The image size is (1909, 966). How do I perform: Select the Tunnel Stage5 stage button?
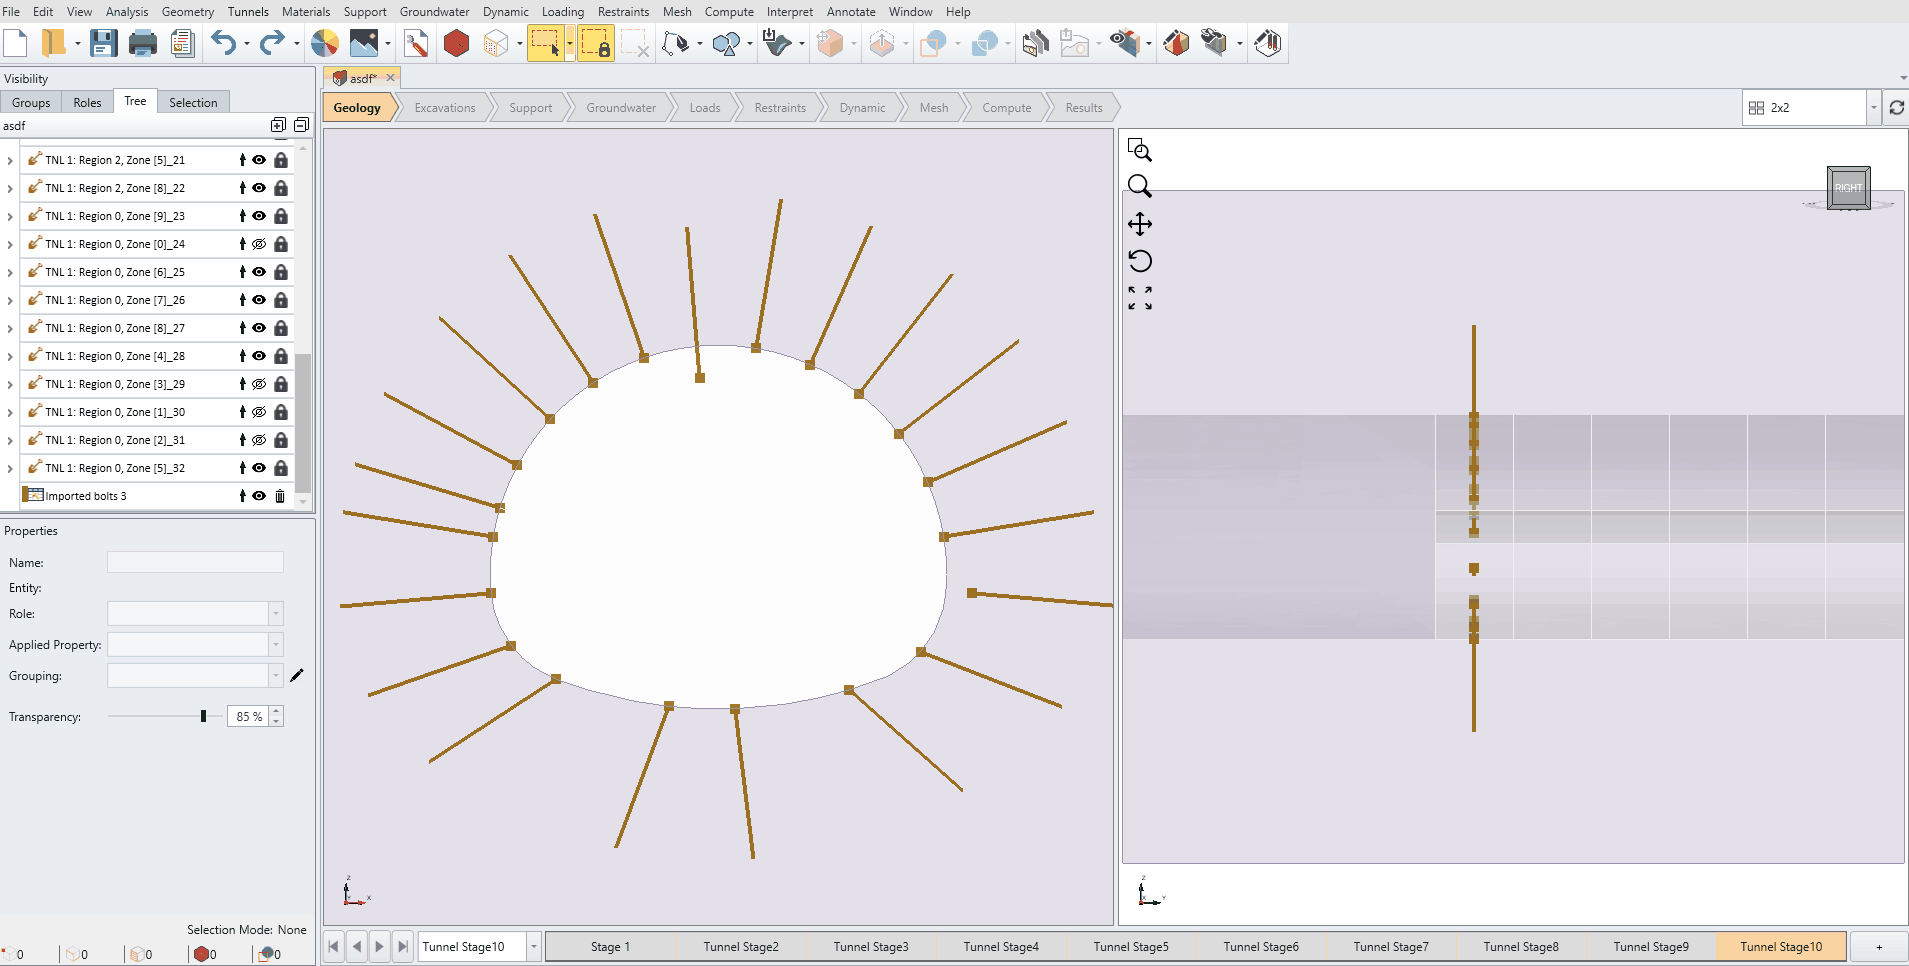click(1130, 947)
